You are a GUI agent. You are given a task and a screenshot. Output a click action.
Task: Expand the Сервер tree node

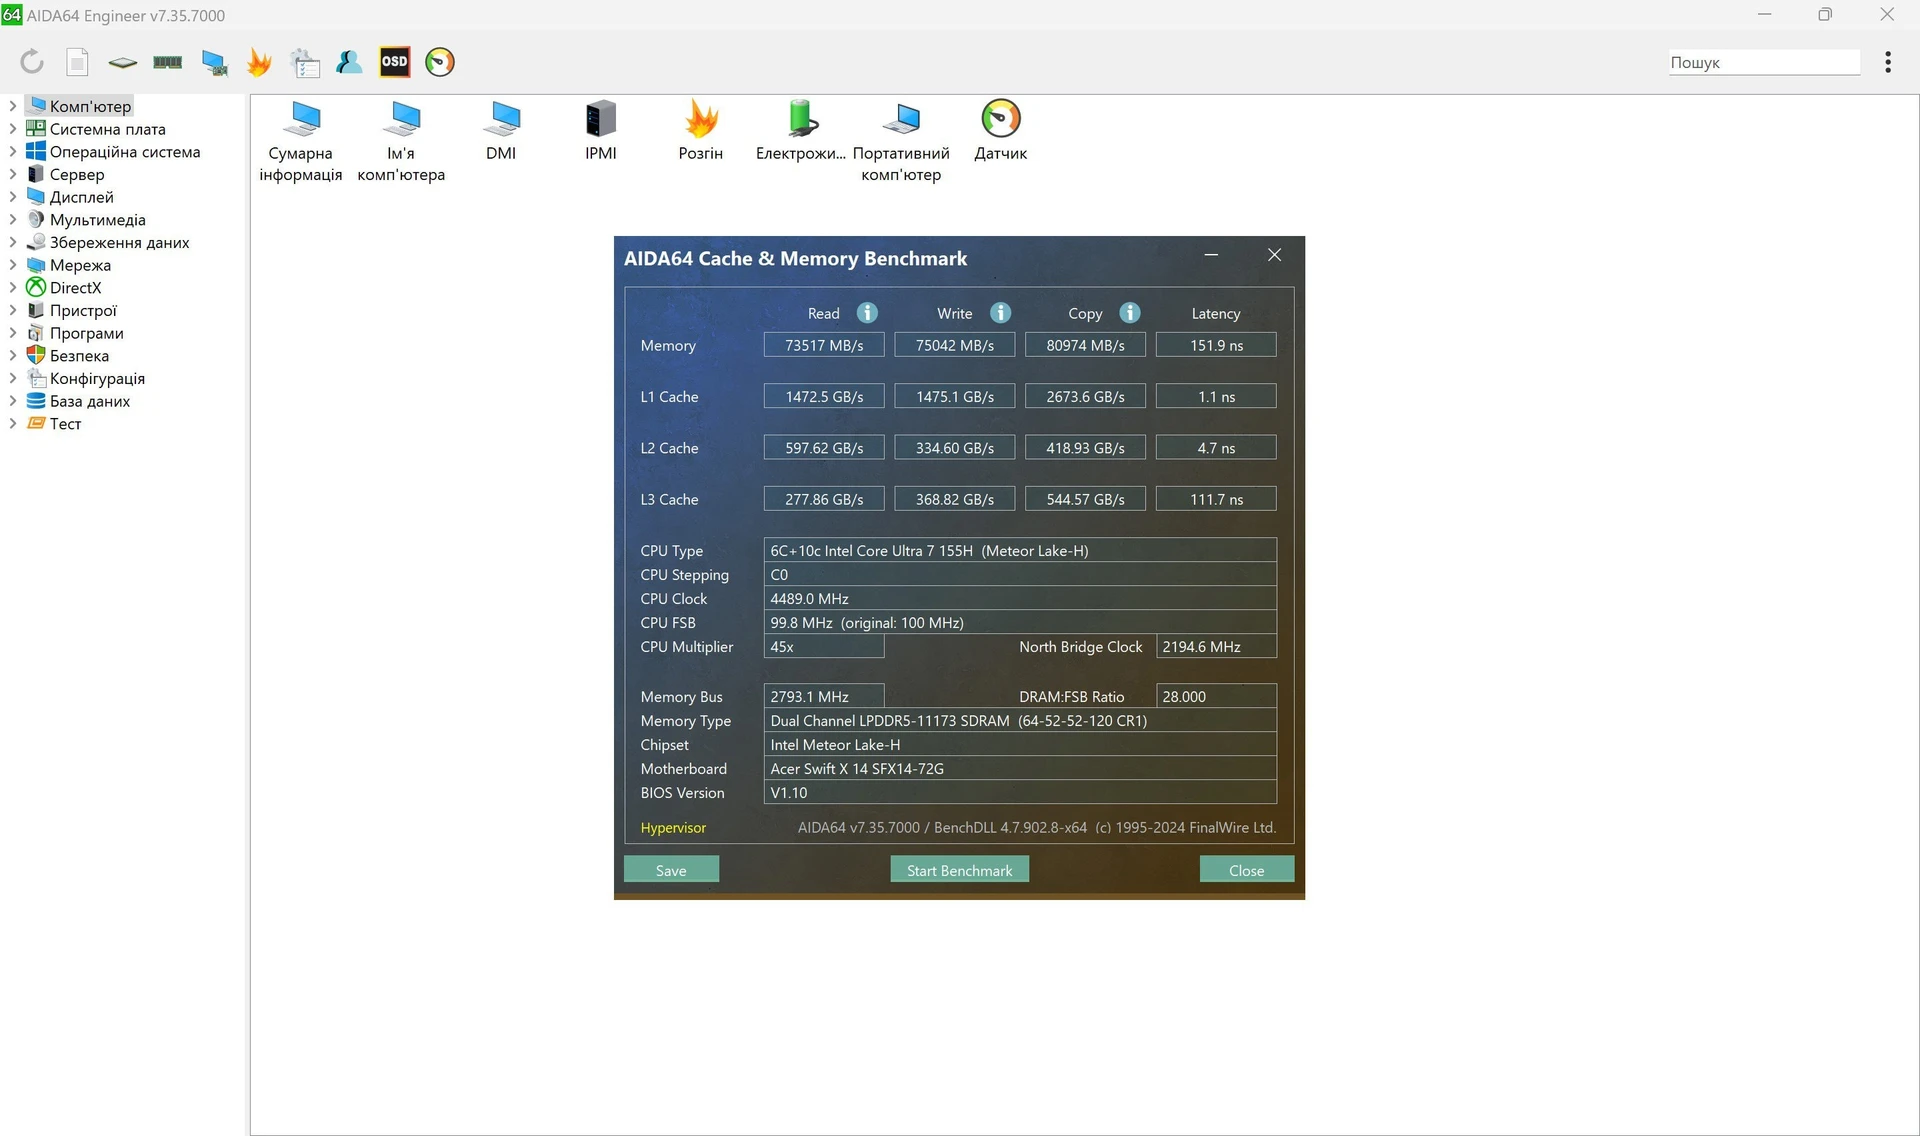[12, 174]
